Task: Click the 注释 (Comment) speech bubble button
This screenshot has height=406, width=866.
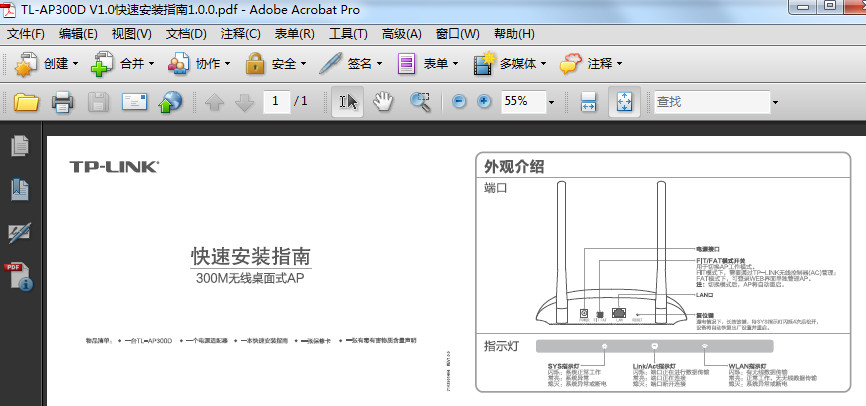Action: [591, 64]
